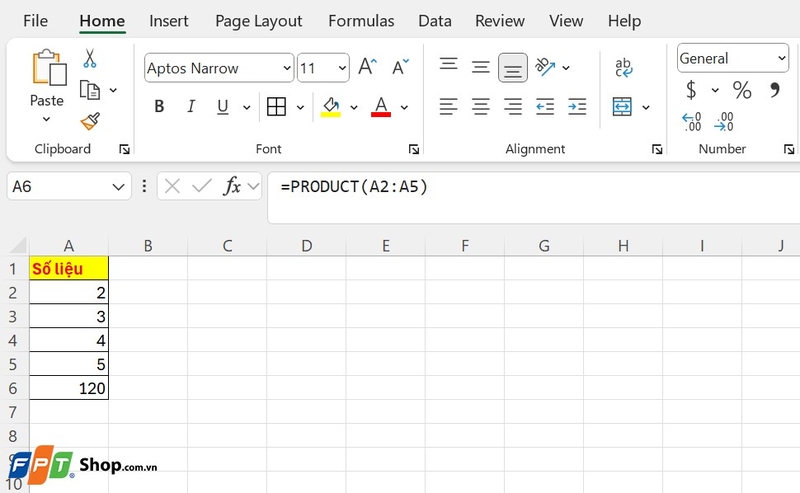The width and height of the screenshot is (800, 493).
Task: Expand the Paste options arrow
Action: pos(46,119)
